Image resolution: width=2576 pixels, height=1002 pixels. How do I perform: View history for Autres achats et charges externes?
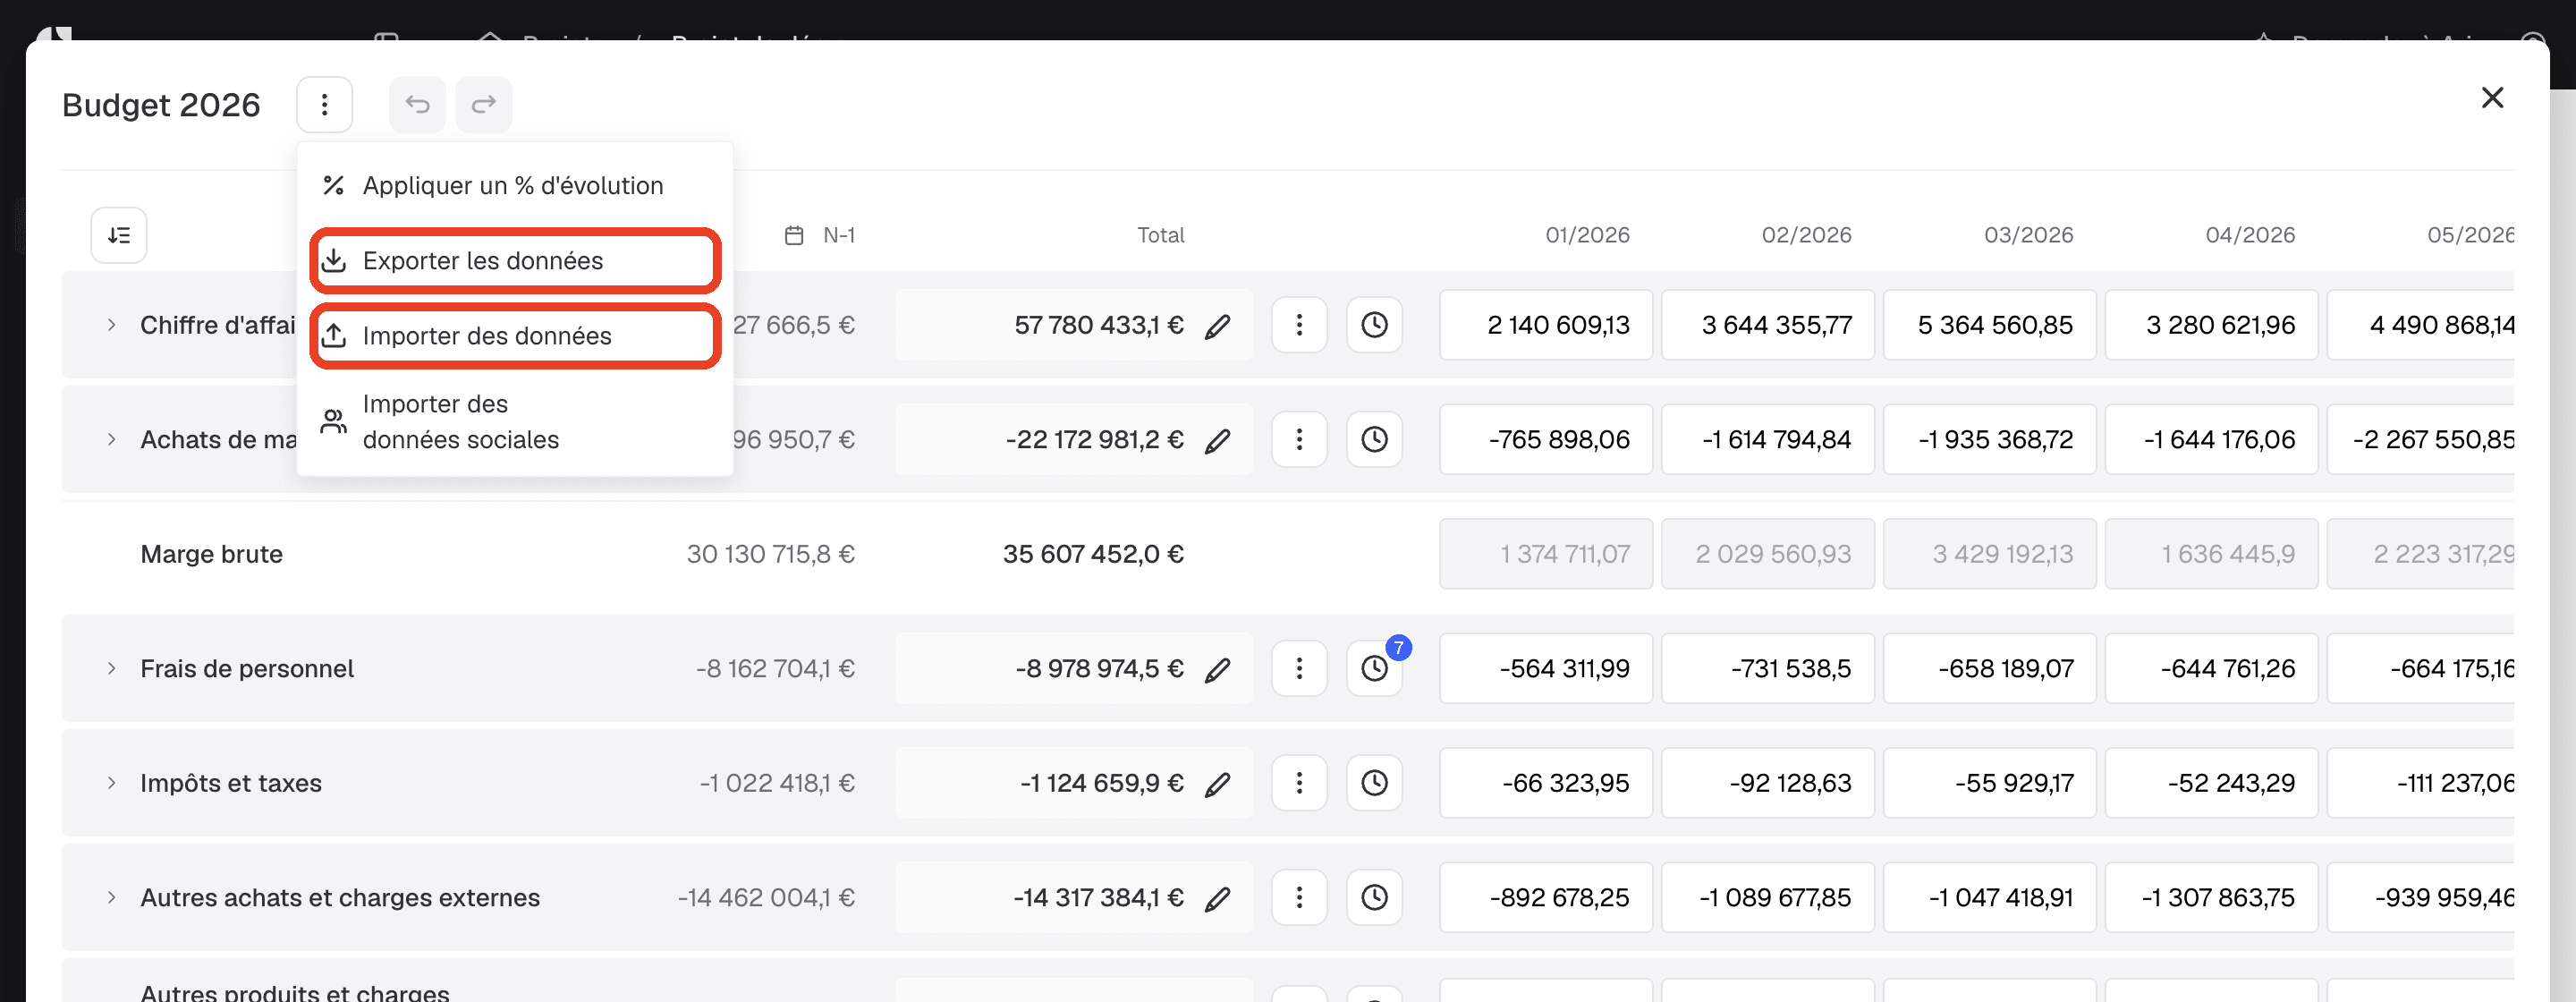(x=1374, y=897)
